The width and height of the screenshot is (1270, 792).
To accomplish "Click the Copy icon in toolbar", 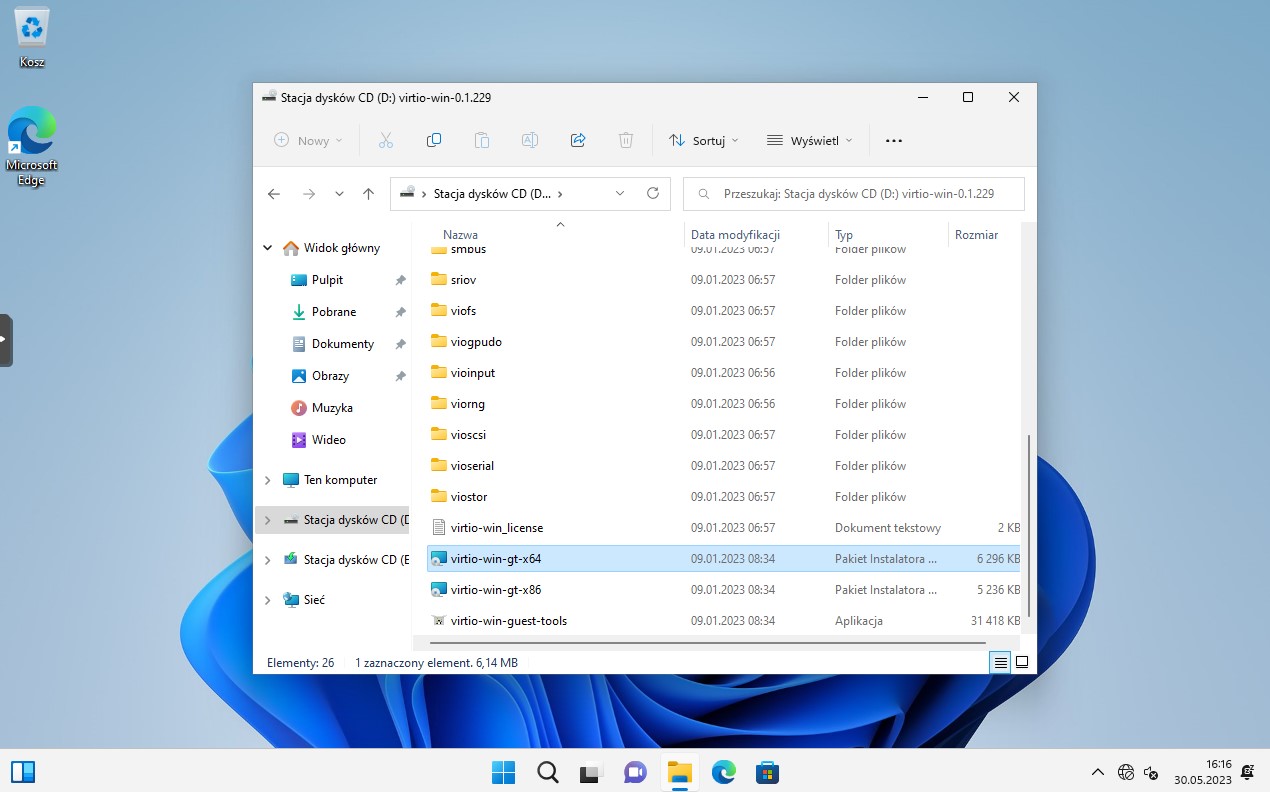I will 434,141.
